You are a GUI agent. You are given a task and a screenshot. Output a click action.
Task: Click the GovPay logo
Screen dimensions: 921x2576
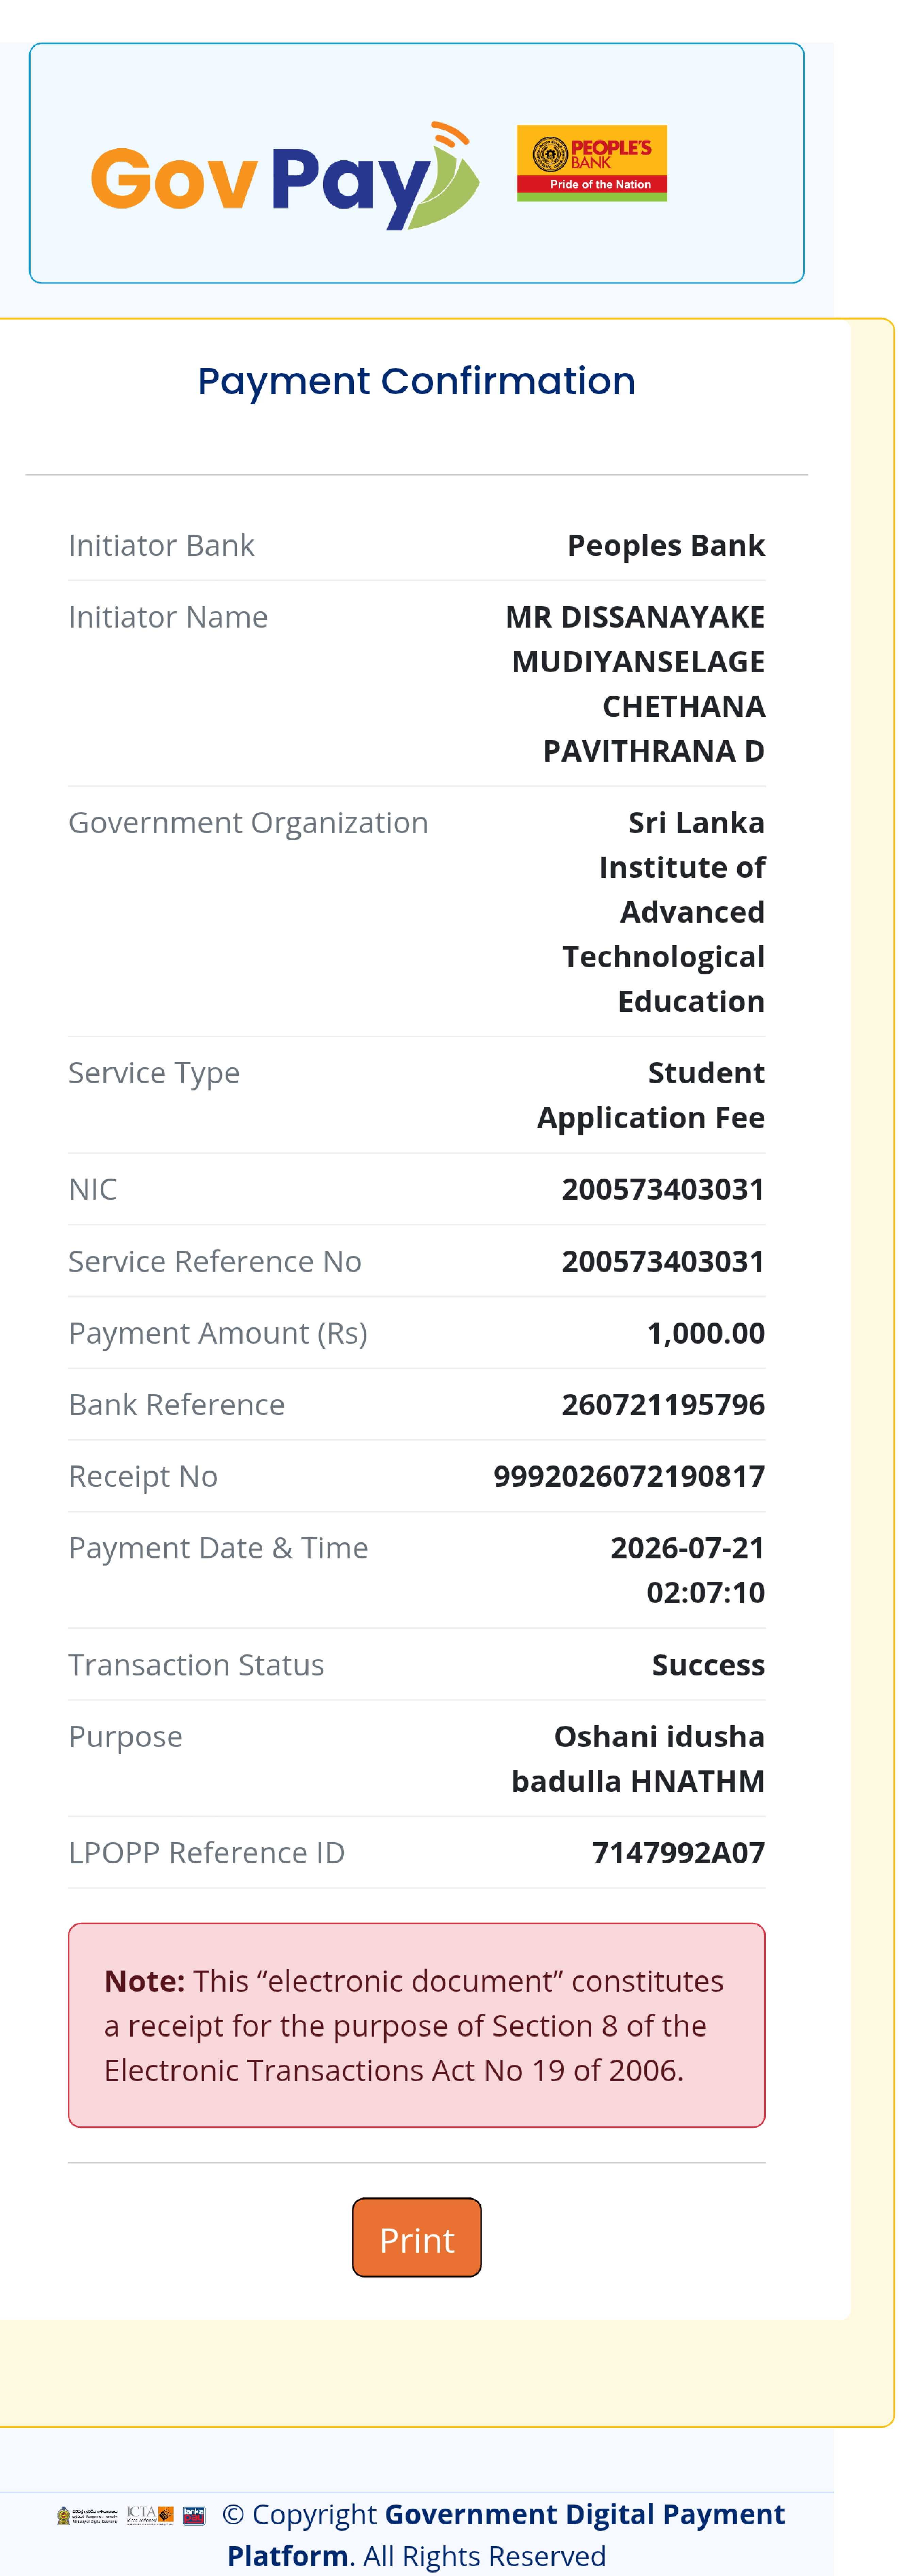pyautogui.click(x=285, y=176)
